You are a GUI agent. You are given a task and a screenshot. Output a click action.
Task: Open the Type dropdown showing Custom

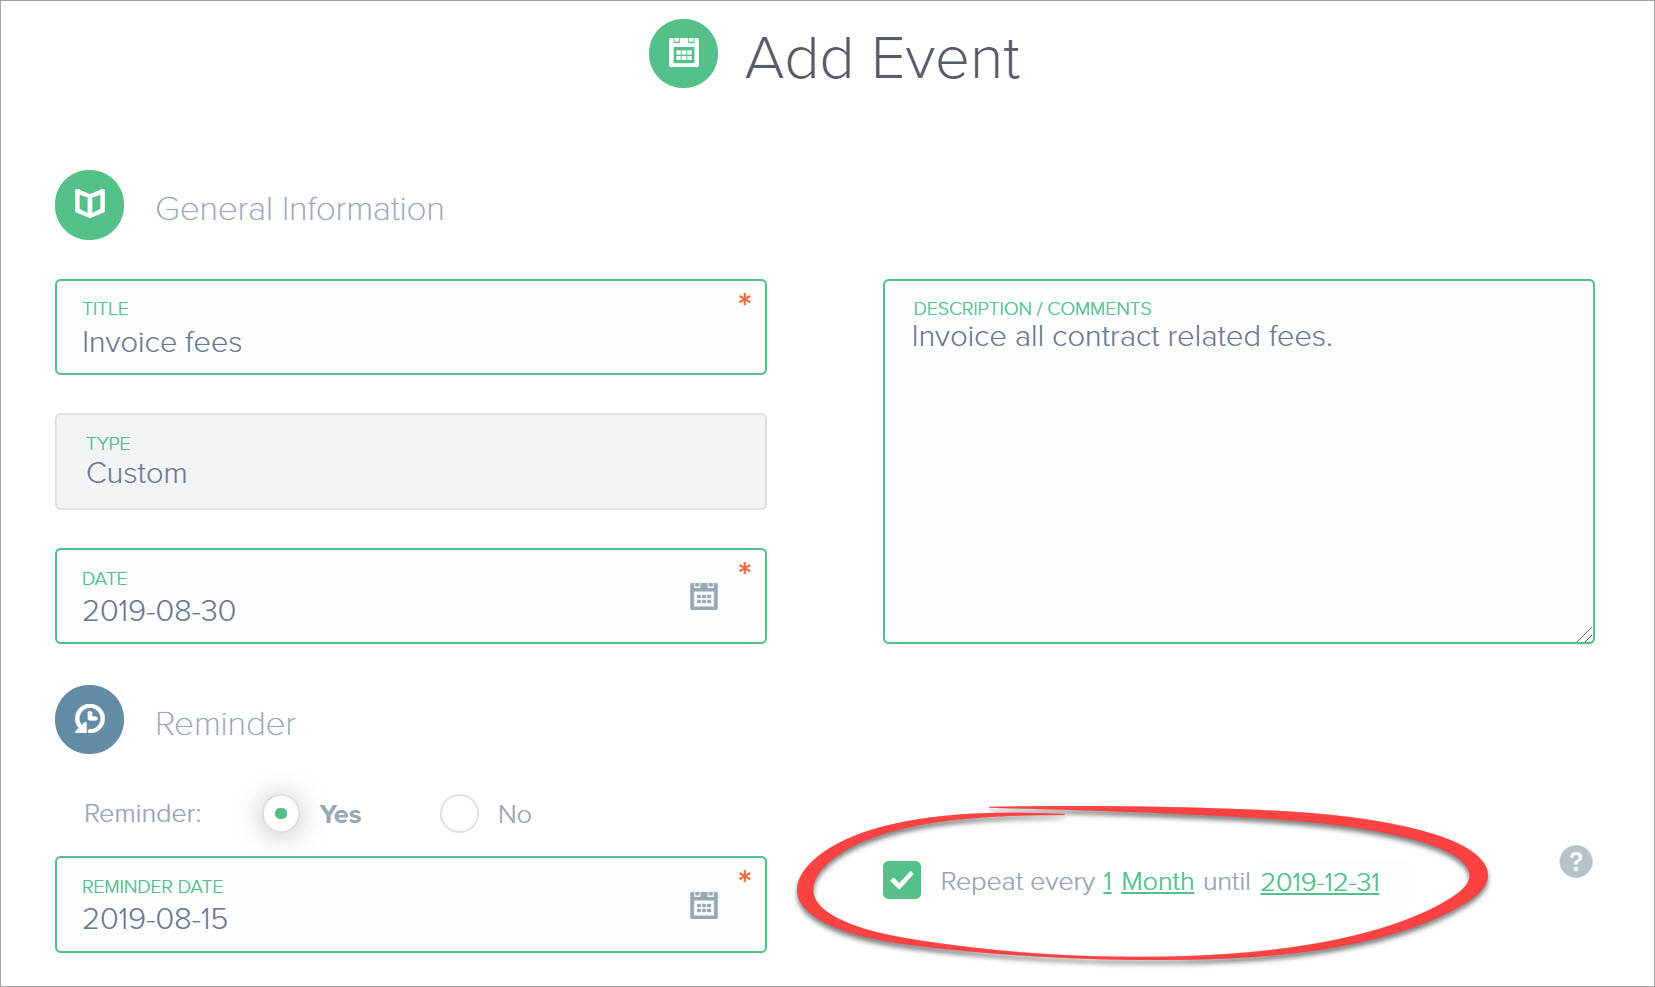tap(411, 462)
